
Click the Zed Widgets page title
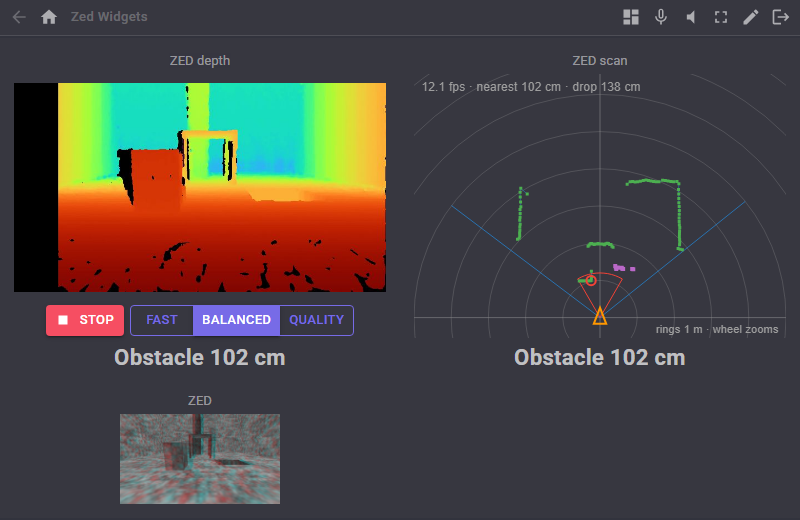(109, 17)
